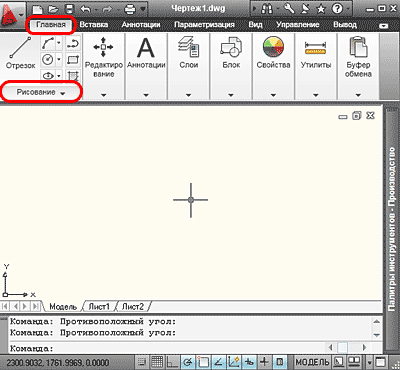Open quick access toolbar customize arrow
Screen dimensions: 400x370
pyautogui.click(x=143, y=9)
